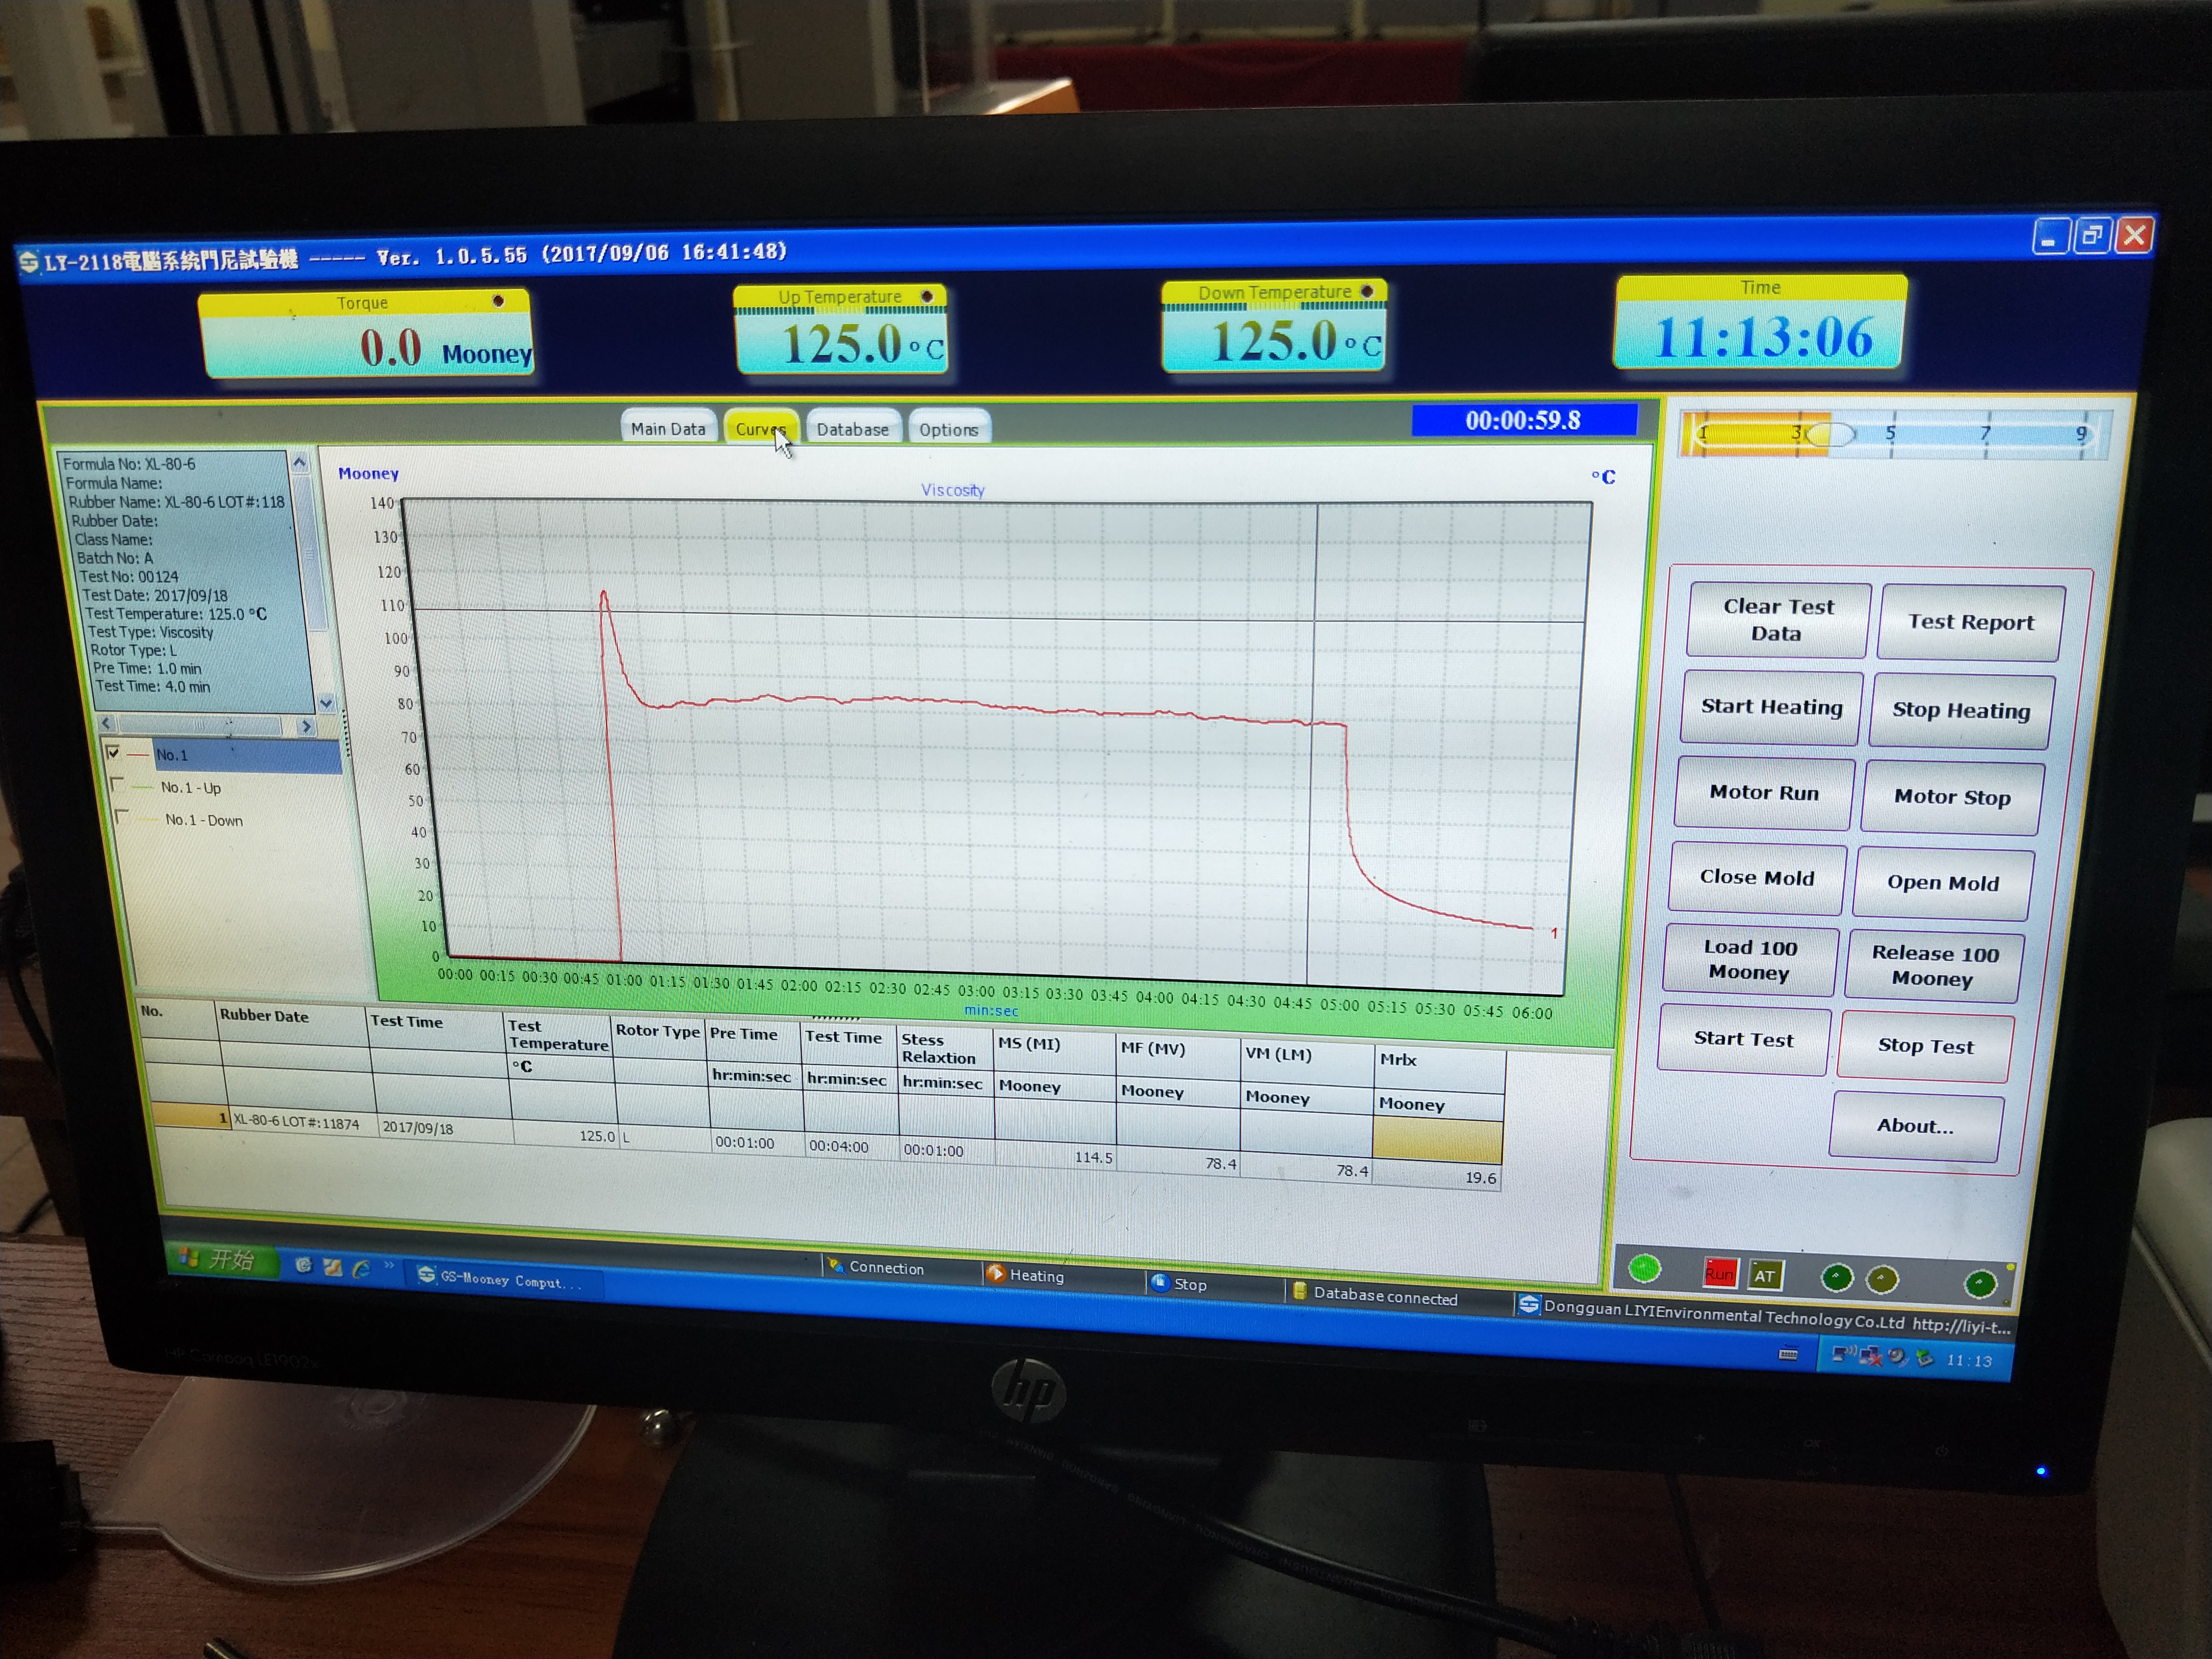Screen dimensions: 2212x1659
Task: Switch to the Main Data tab
Action: [668, 428]
